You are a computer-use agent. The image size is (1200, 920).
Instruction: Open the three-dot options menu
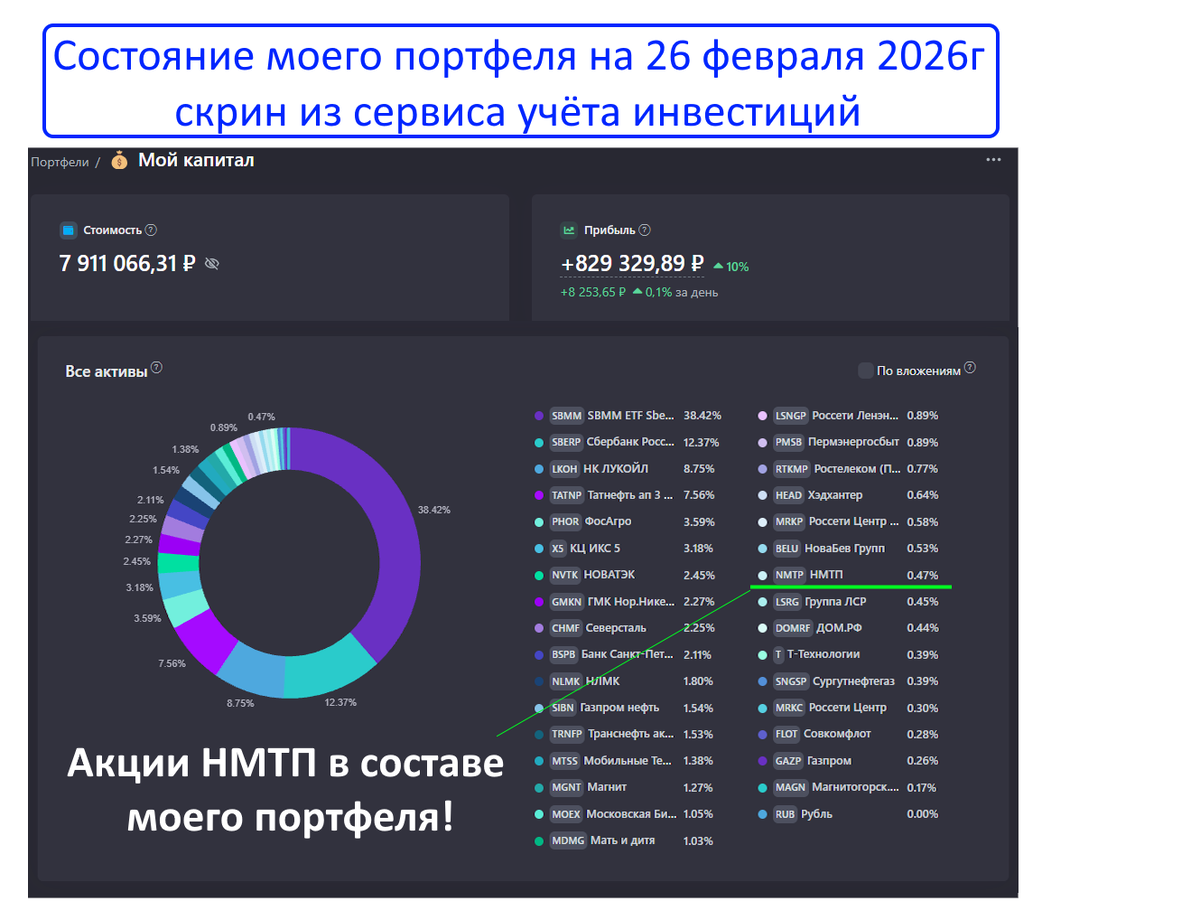[993, 159]
